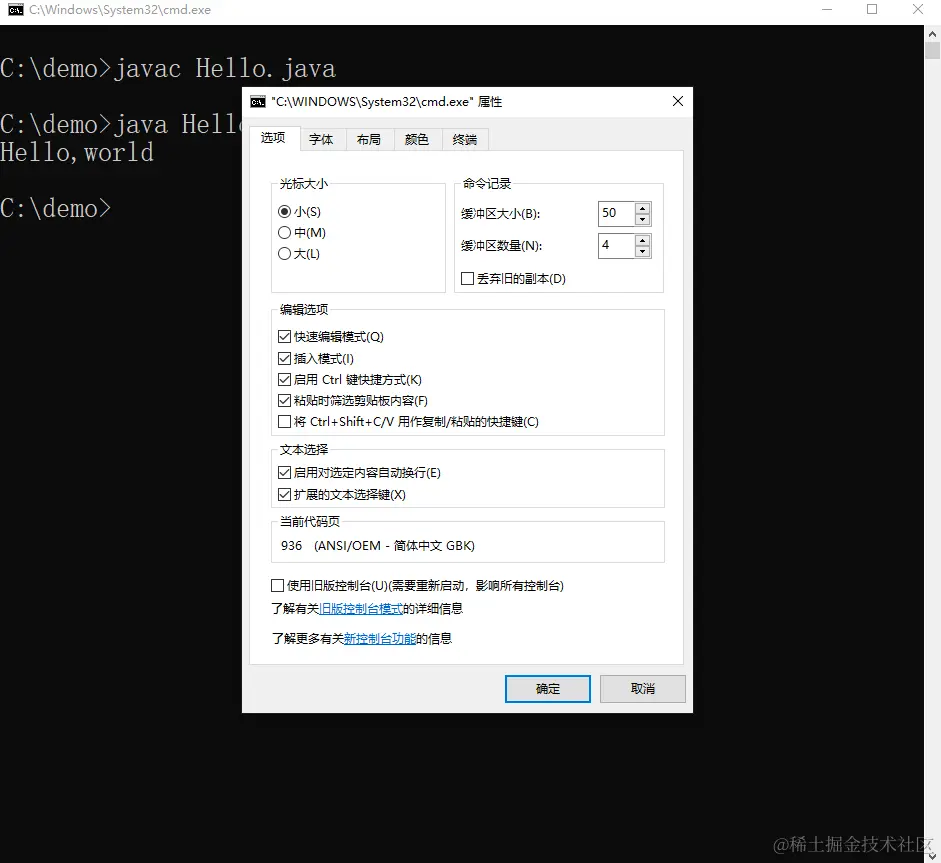Disable the 快速编辑模式(Q) checkbox
This screenshot has height=863, width=941.
284,336
